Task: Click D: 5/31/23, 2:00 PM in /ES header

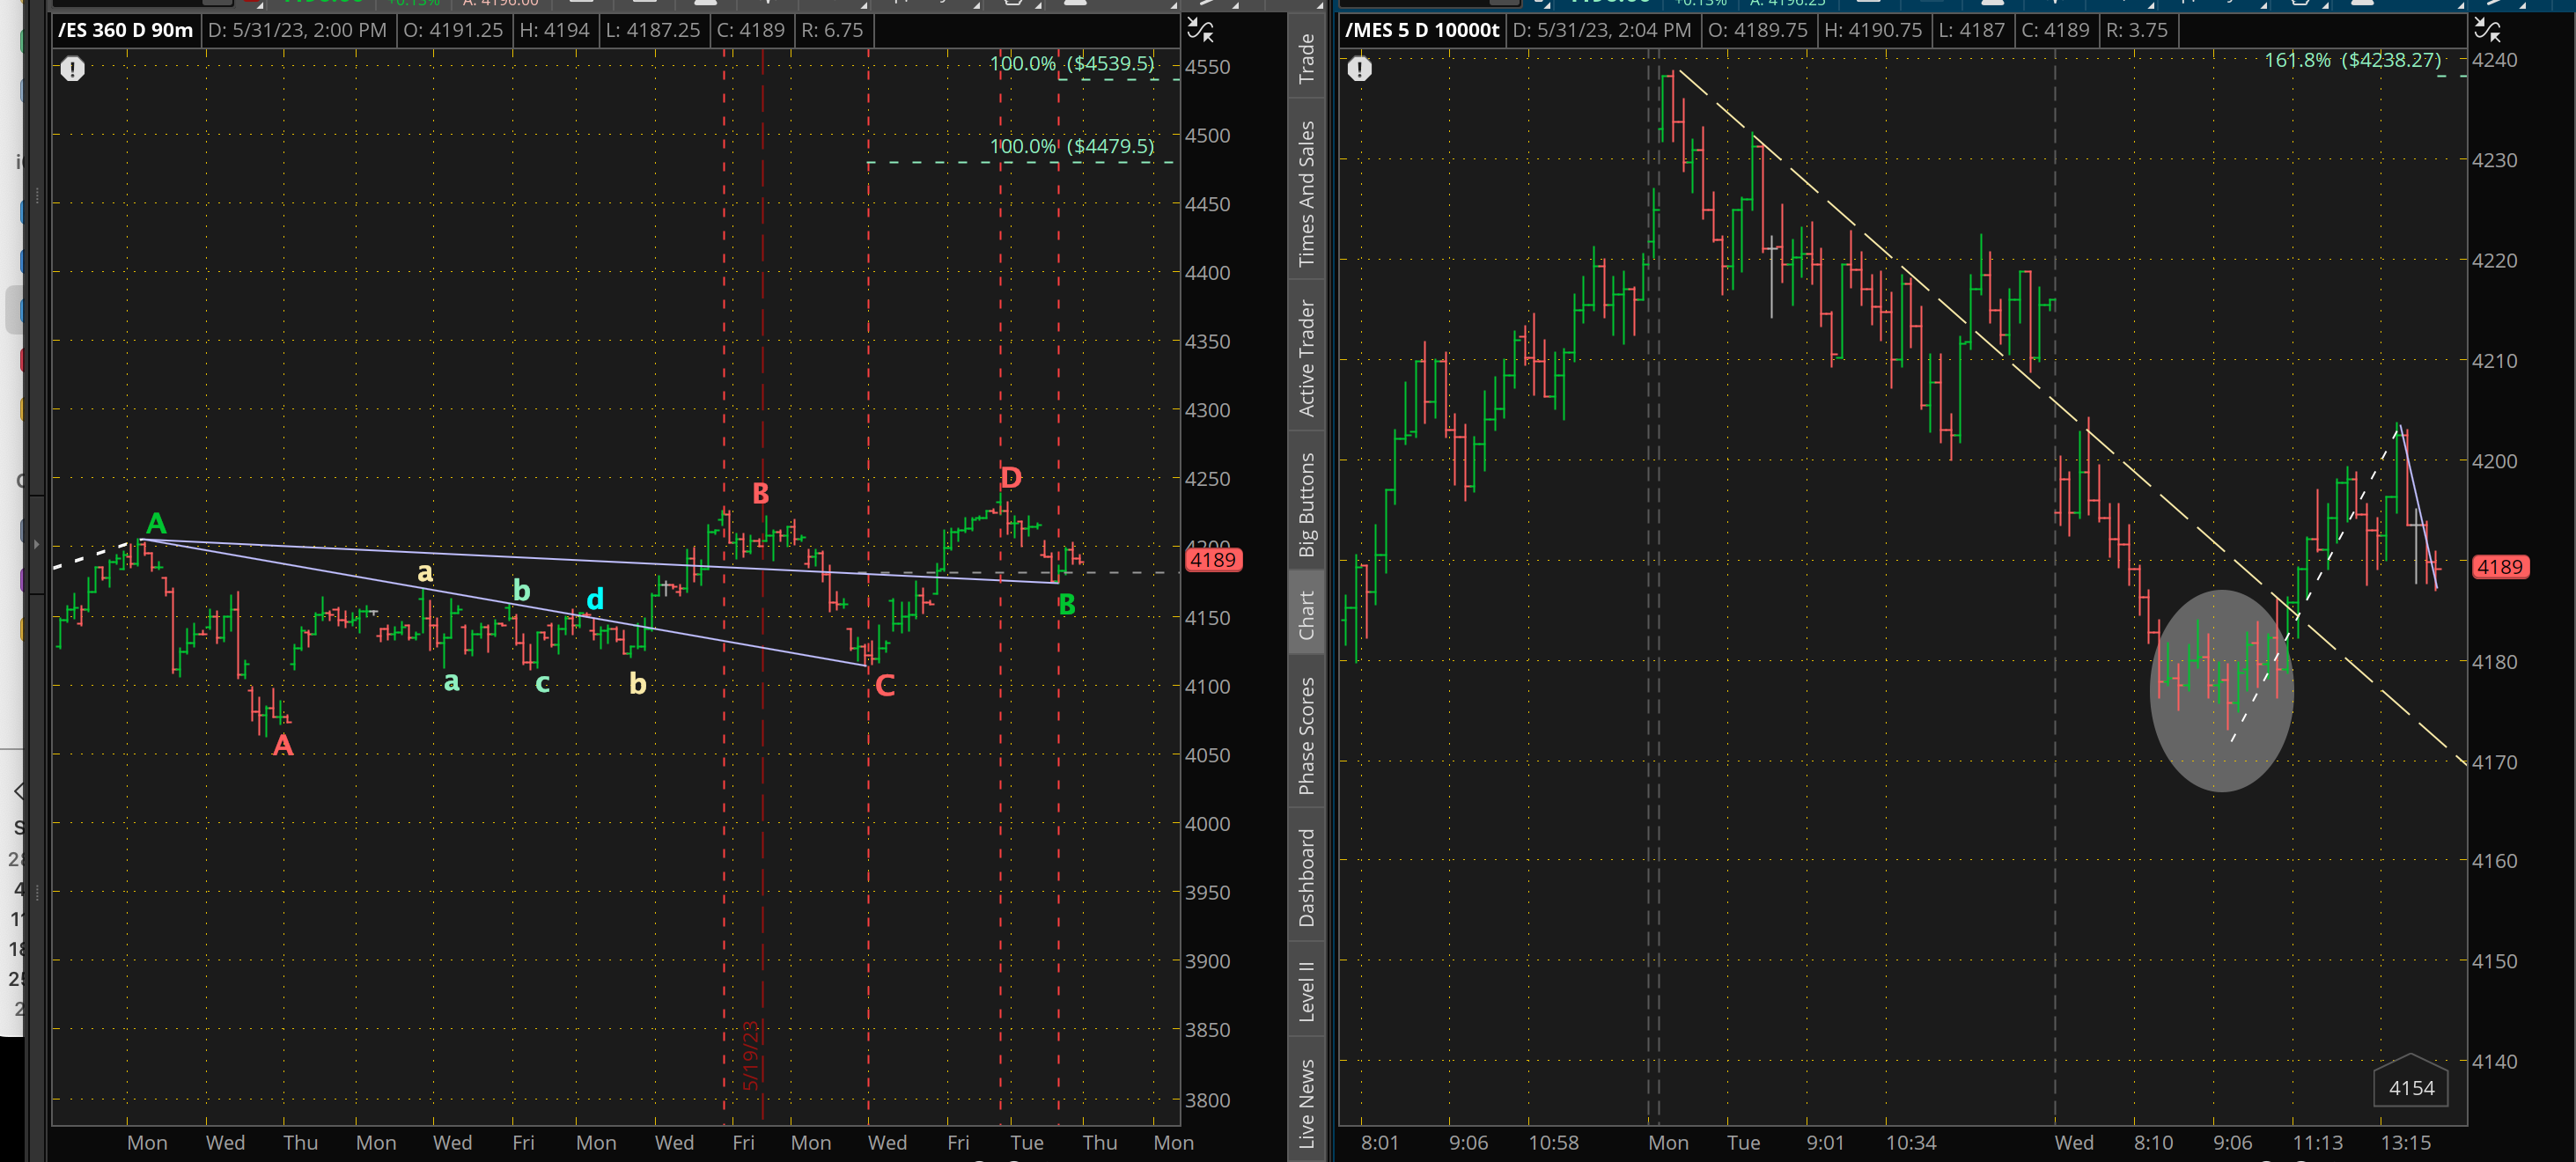Action: tap(297, 30)
